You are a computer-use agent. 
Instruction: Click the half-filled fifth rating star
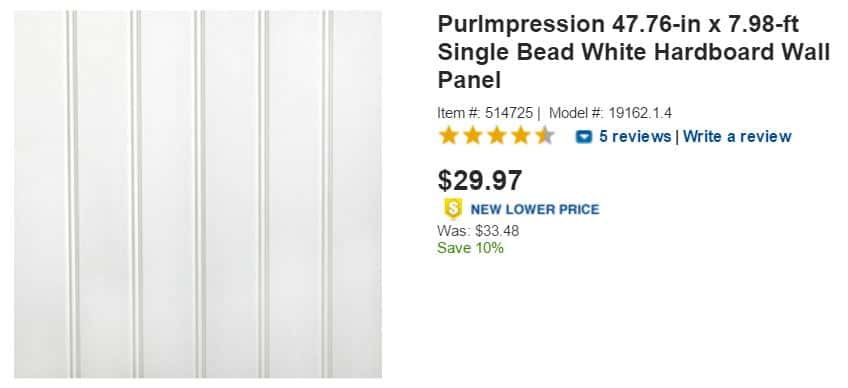545,135
